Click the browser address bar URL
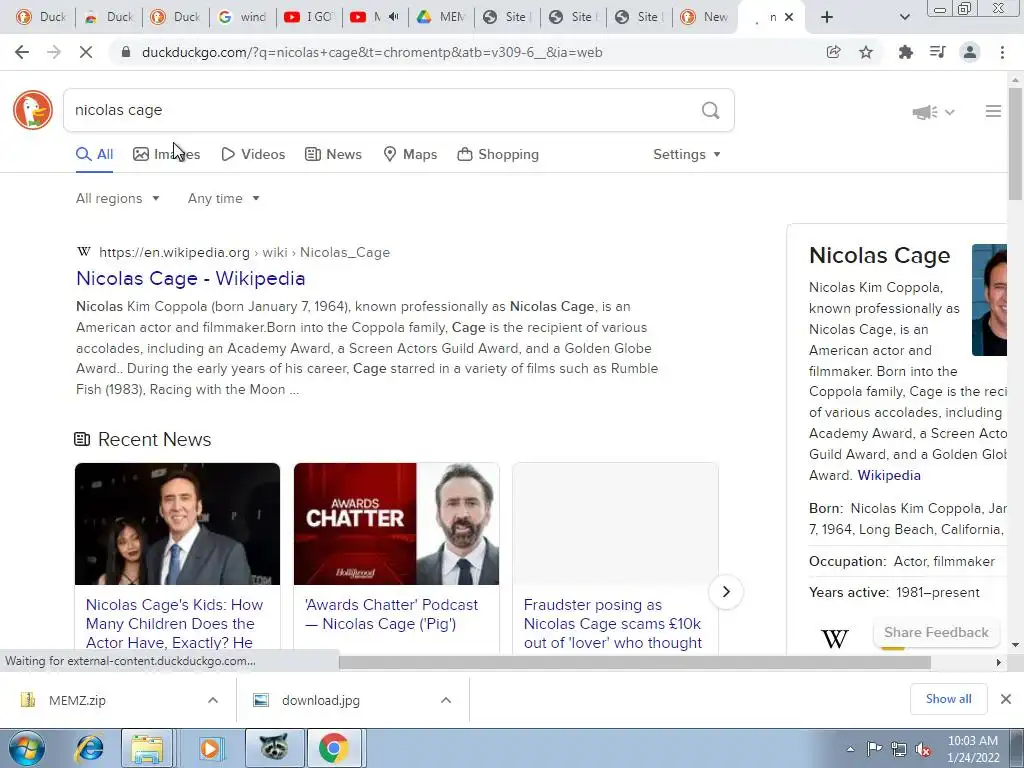The width and height of the screenshot is (1024, 768). (x=372, y=52)
